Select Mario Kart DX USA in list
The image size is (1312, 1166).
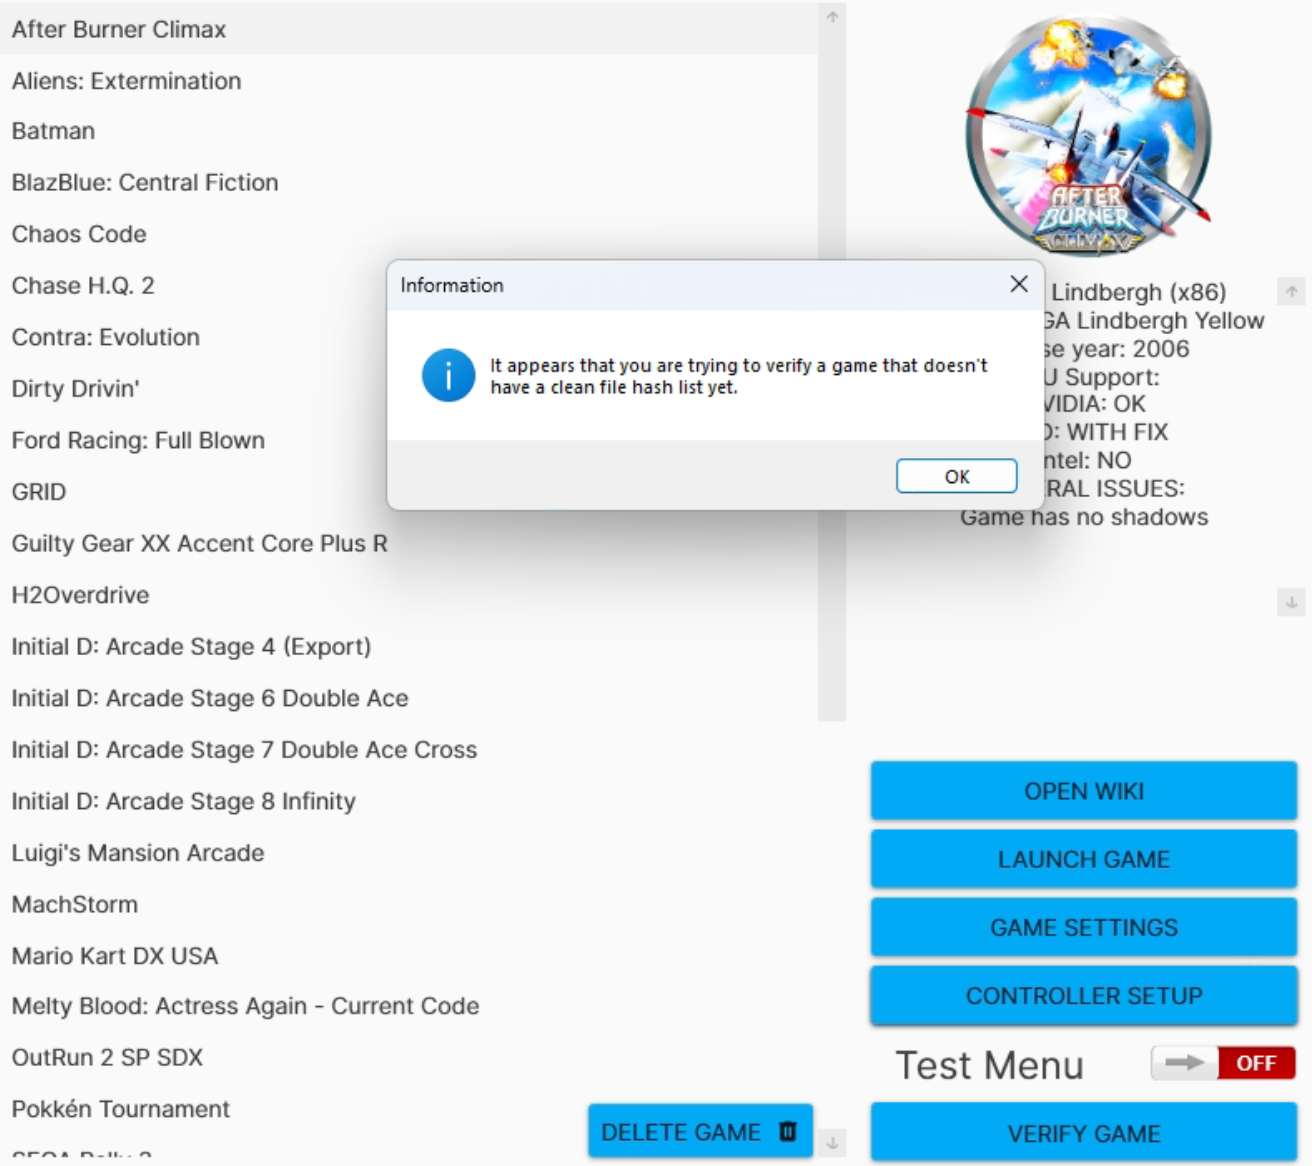point(115,956)
